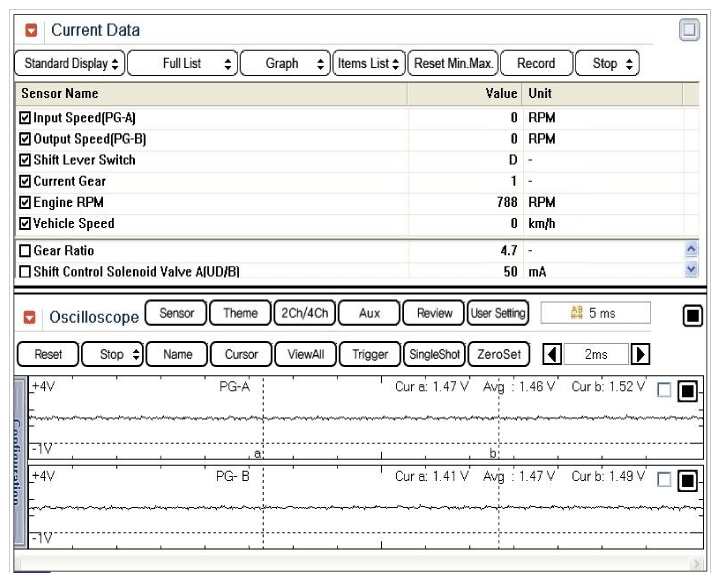Switch channels with 2Ch/4Ch
720x582 pixels.
point(304,313)
